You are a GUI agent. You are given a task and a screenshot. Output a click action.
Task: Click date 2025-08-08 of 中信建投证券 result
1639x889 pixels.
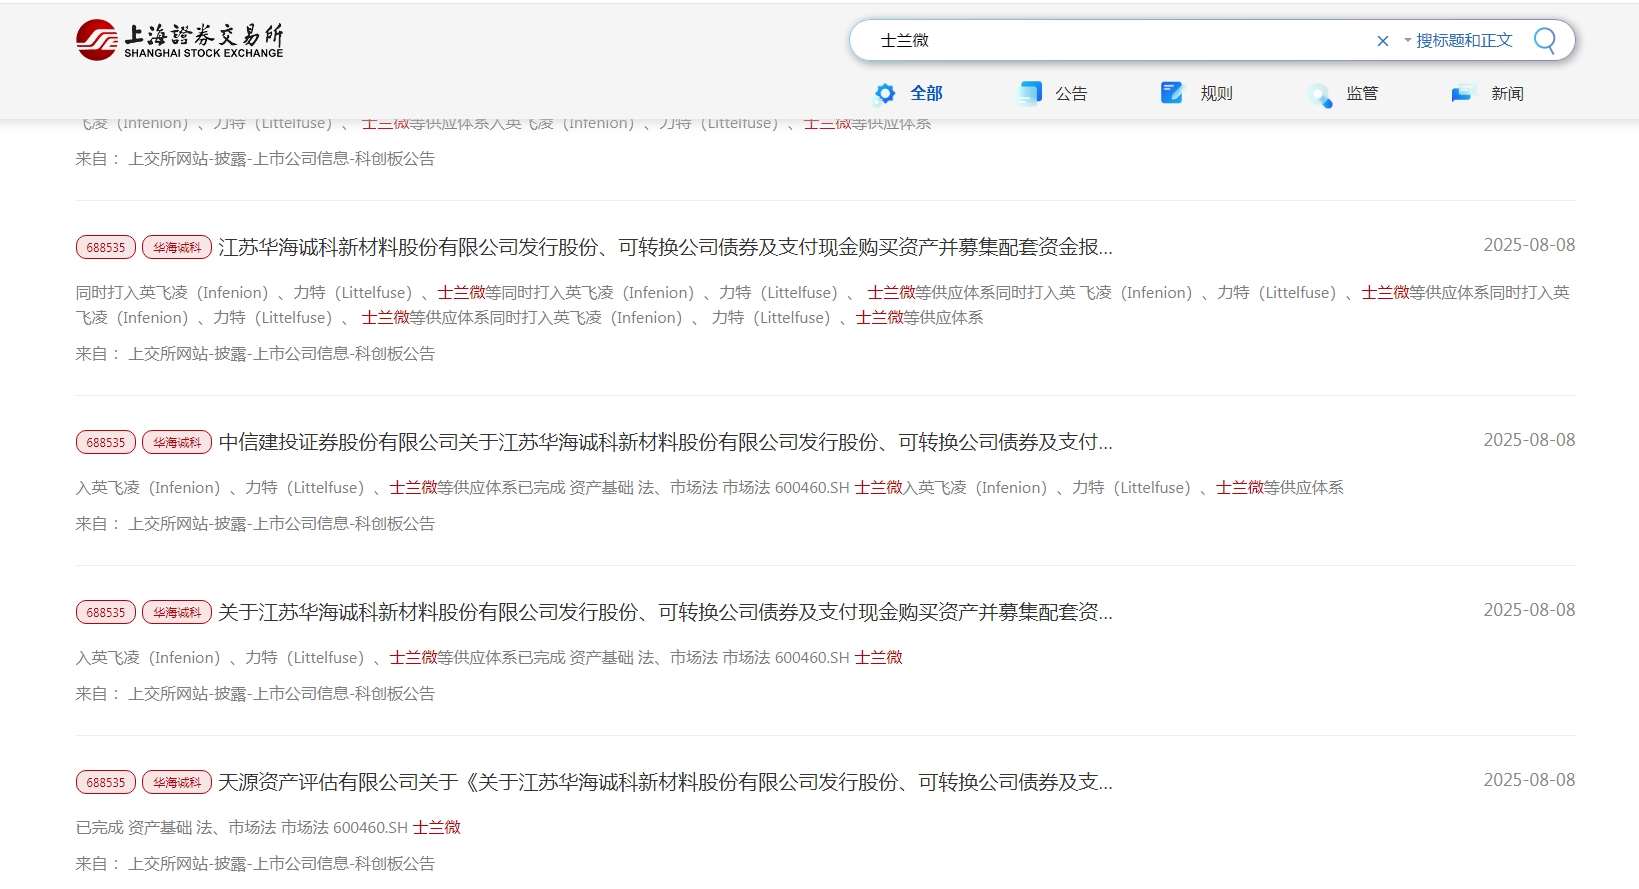1529,440
